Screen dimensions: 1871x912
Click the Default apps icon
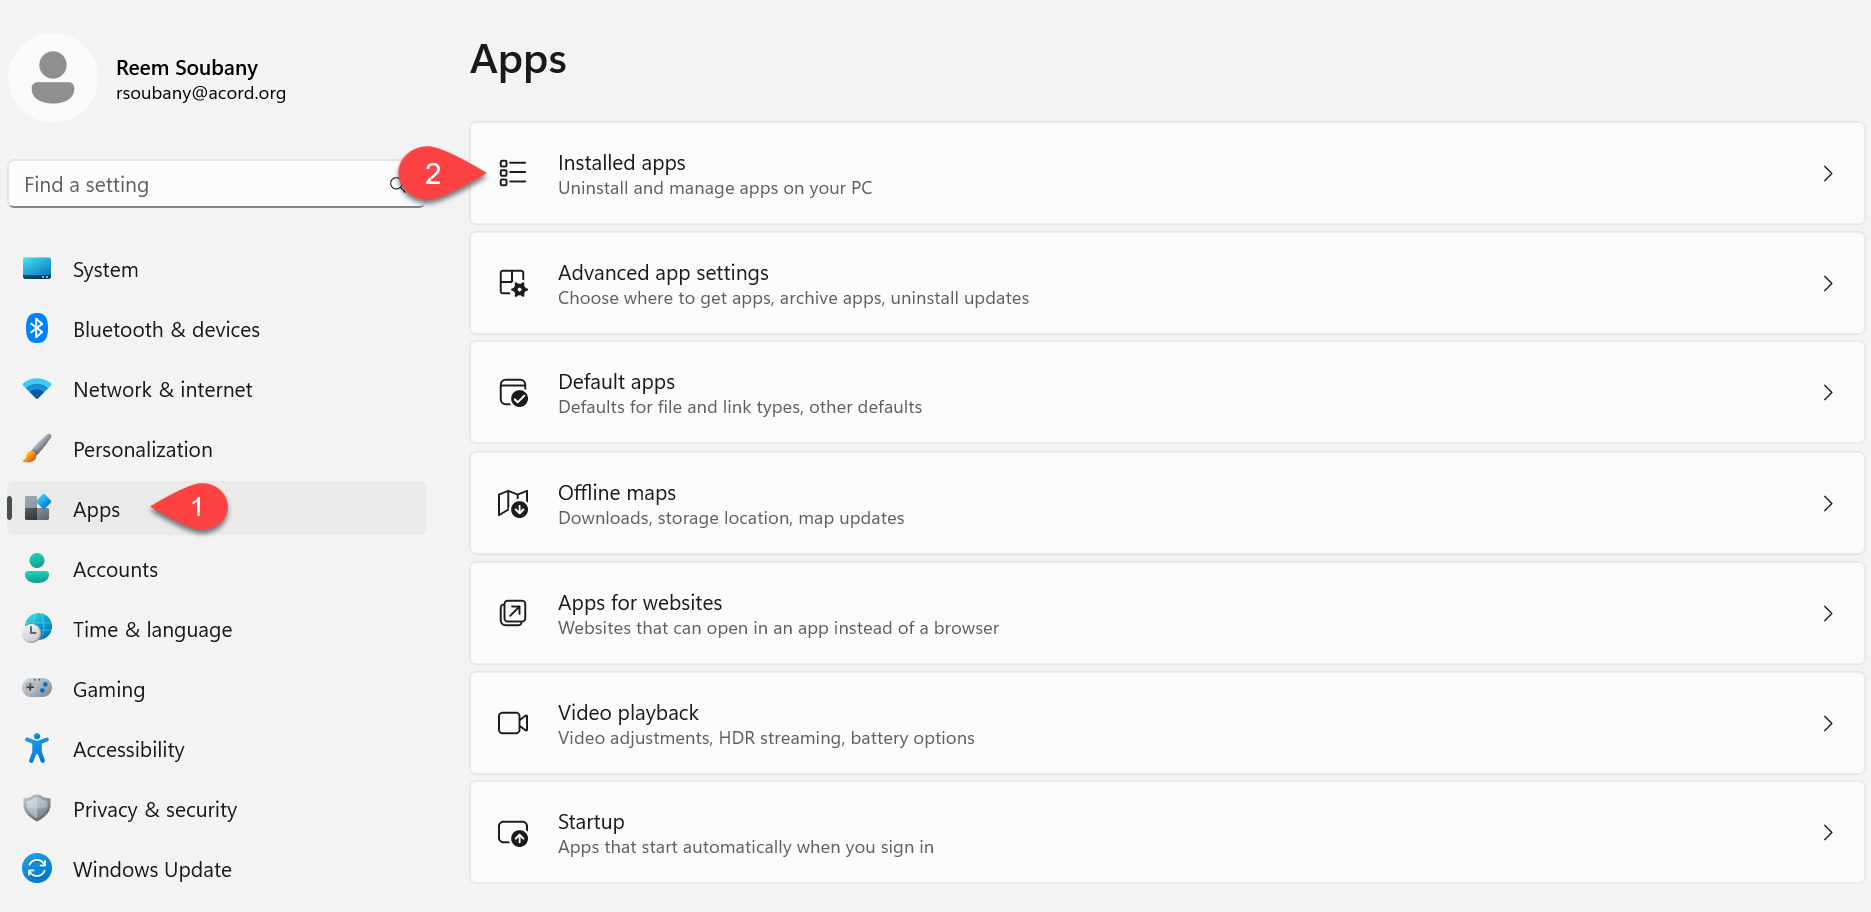point(513,393)
